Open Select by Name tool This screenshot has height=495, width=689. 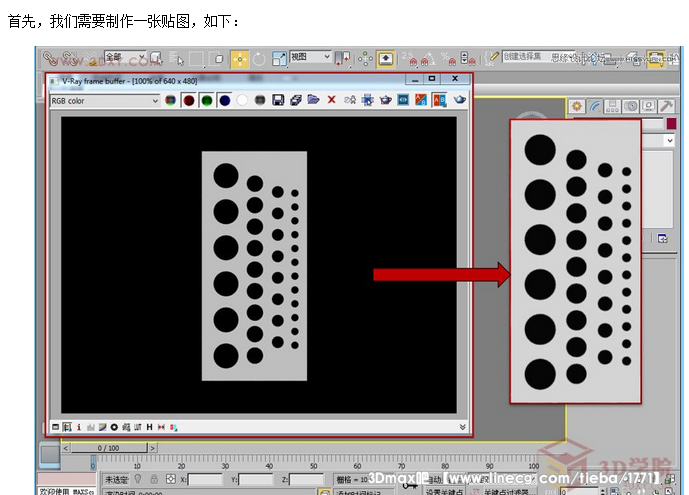pyautogui.click(x=177, y=58)
